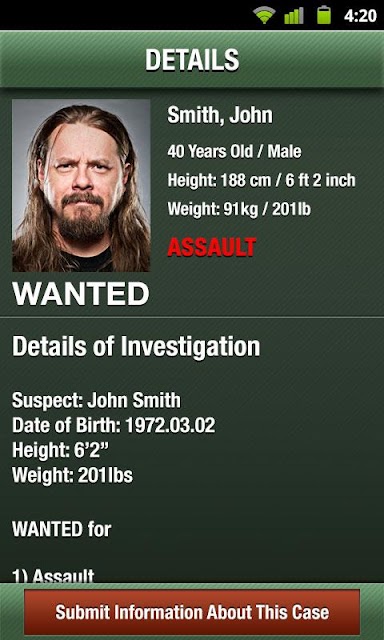Click the Details of Investigation heading
Screen dimensions: 384x640
click(x=136, y=346)
